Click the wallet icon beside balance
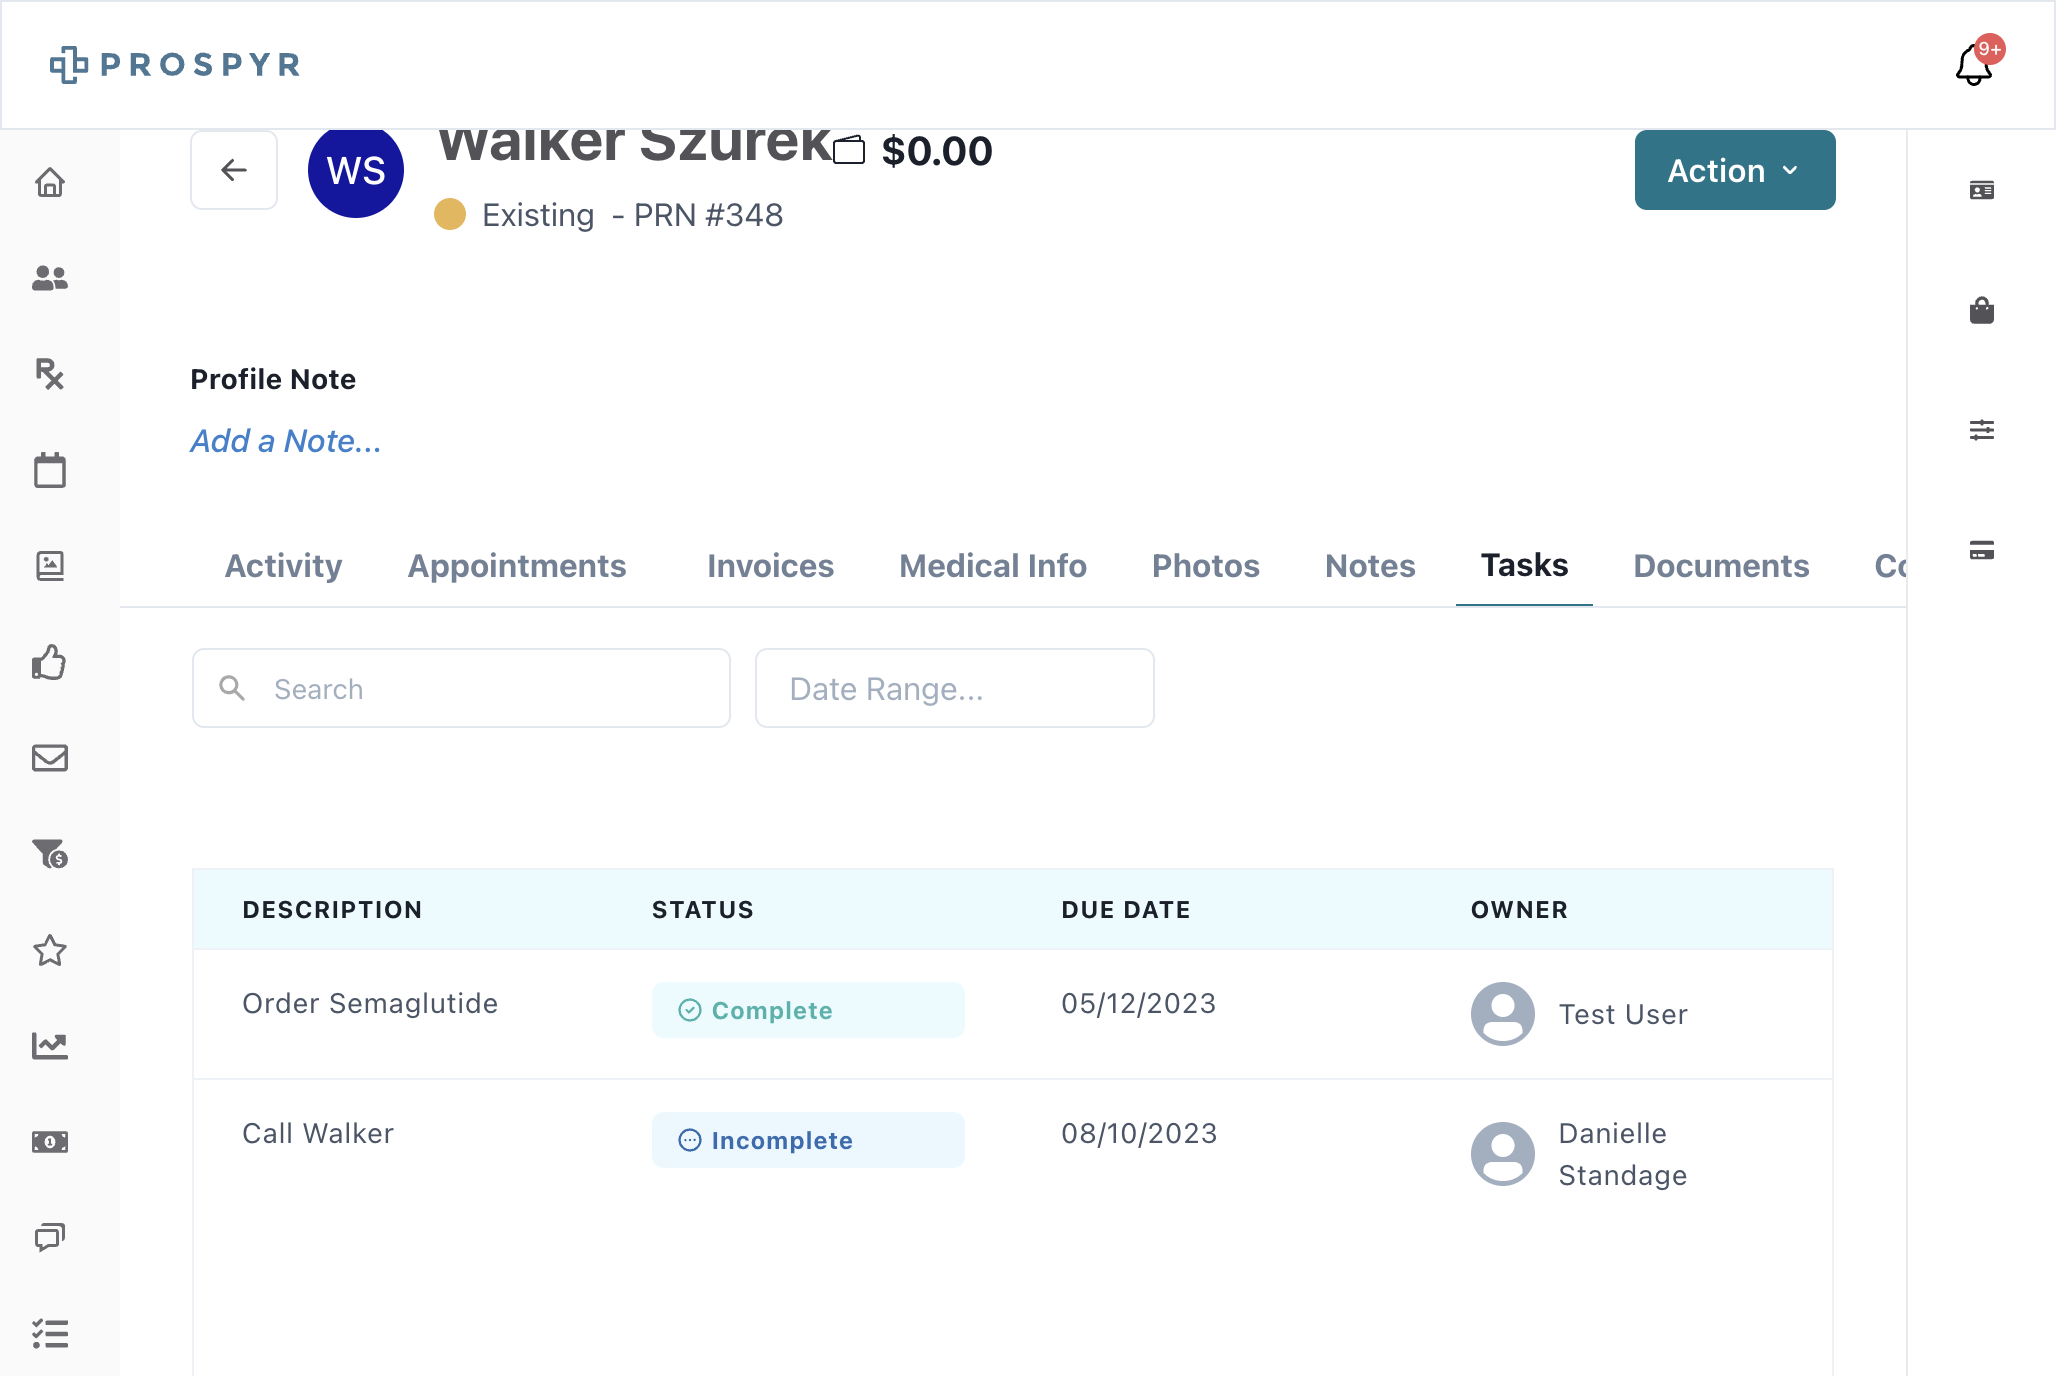 point(849,150)
